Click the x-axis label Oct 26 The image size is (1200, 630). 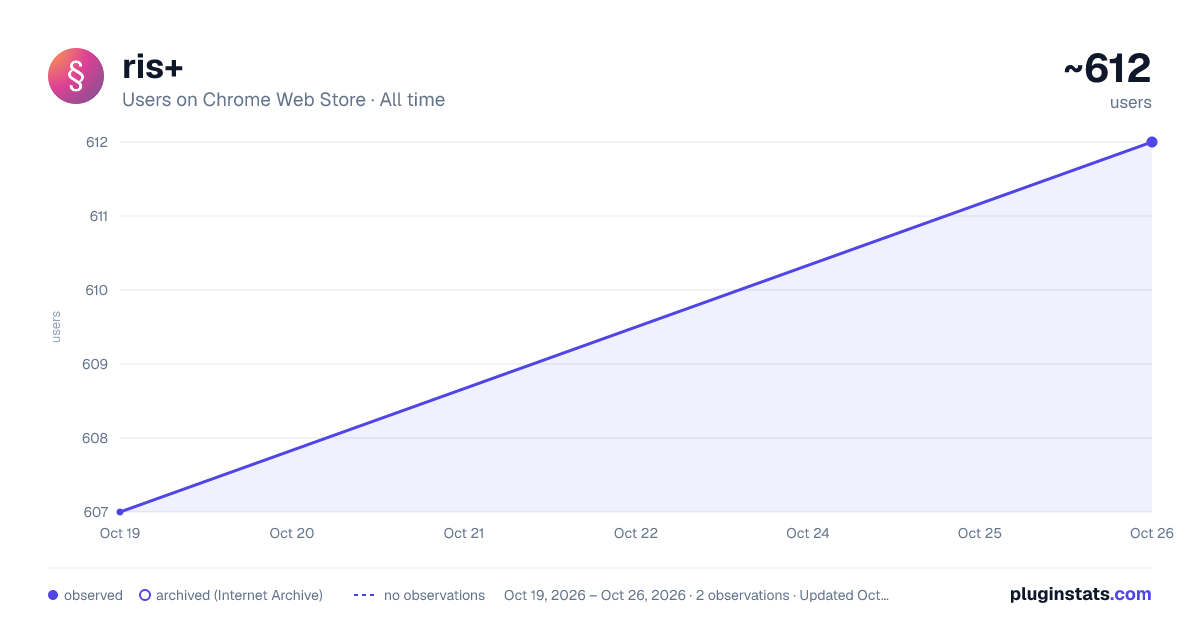(1152, 533)
